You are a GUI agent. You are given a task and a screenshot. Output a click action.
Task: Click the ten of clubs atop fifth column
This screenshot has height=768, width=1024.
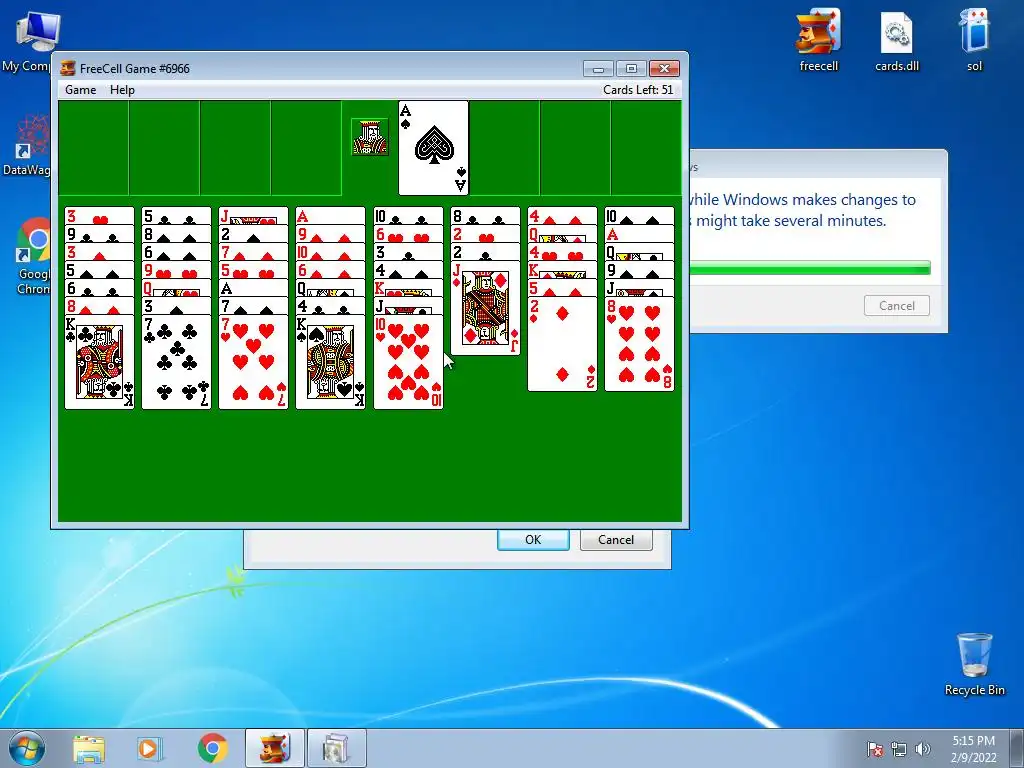pyautogui.click(x=408, y=216)
